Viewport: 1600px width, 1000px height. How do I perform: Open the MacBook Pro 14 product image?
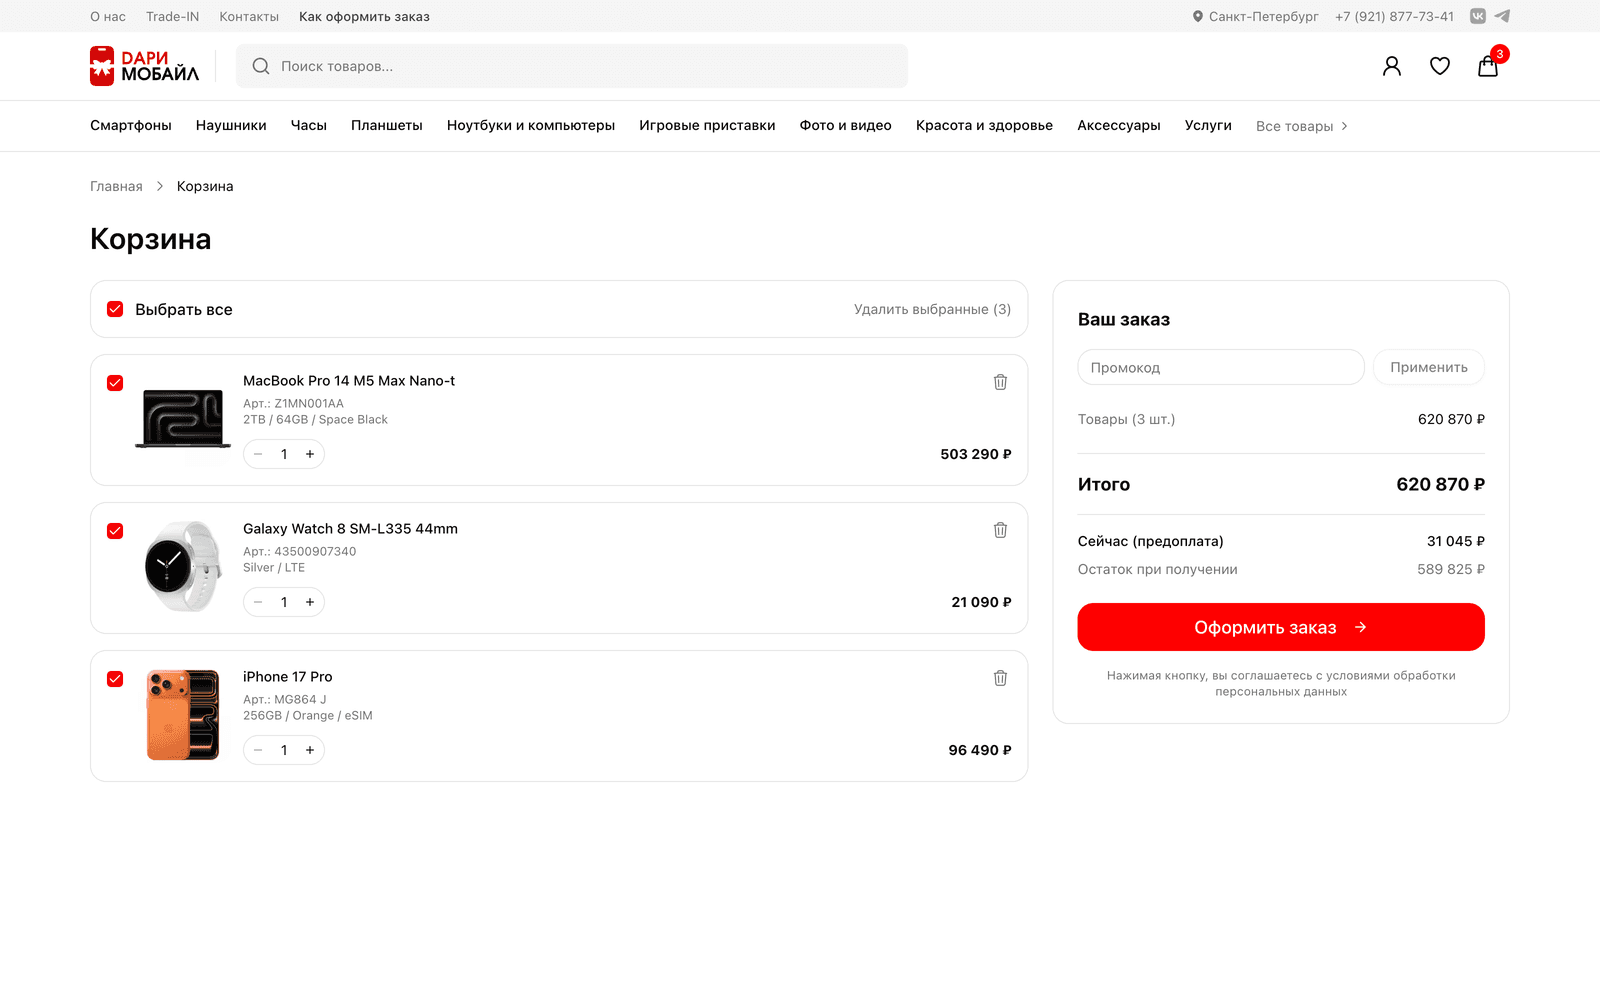coord(183,419)
